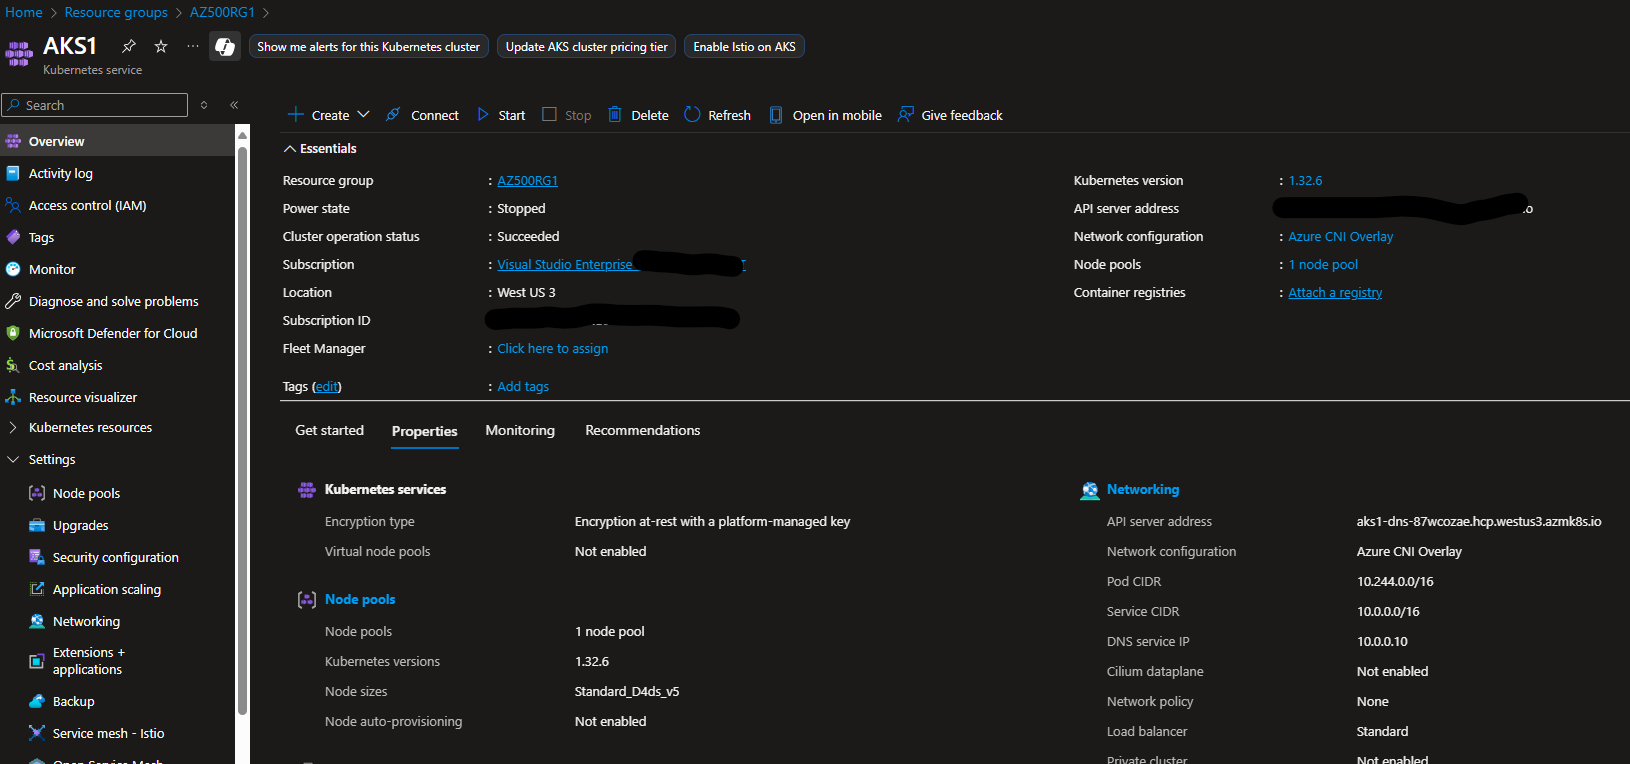Open Microsoft Defender for Cloud in sidebar

[113, 333]
